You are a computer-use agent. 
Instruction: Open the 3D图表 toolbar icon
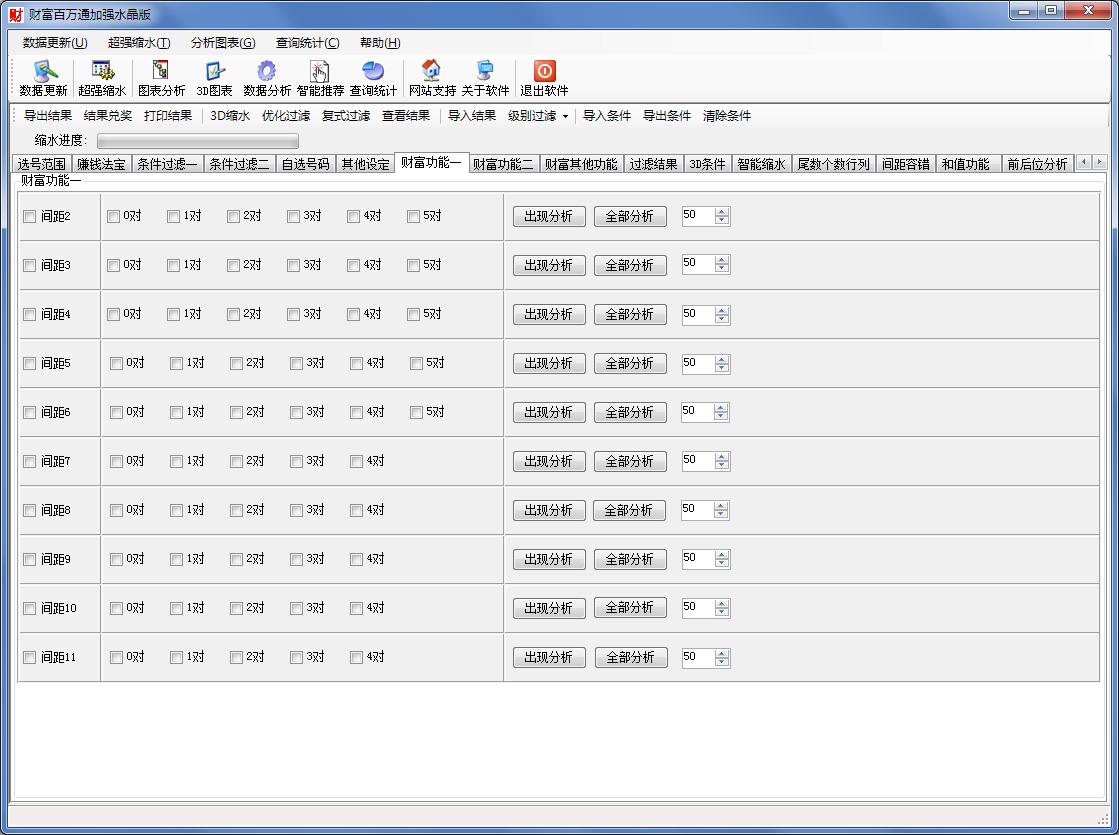pos(214,72)
